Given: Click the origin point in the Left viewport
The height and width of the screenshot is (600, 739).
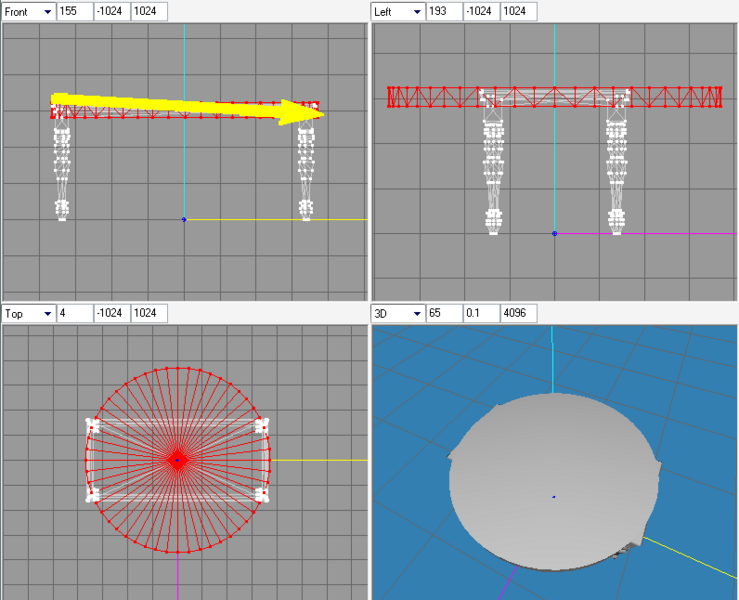Looking at the screenshot, I should 555,233.
